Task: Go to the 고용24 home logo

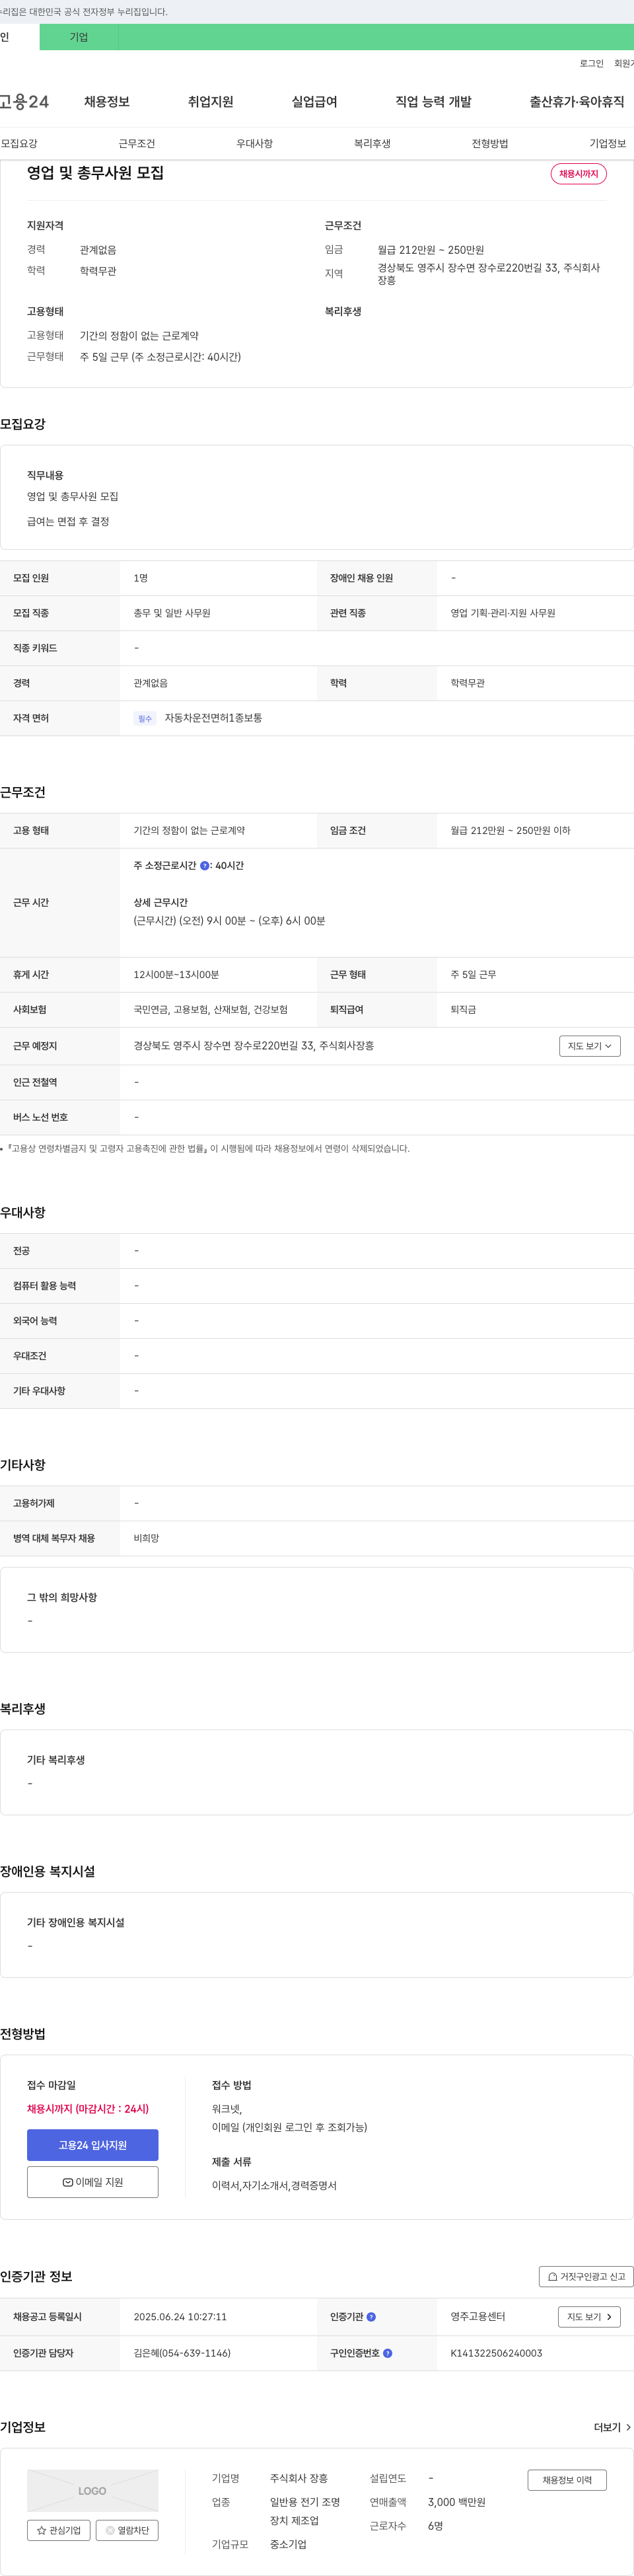Action: (x=23, y=102)
